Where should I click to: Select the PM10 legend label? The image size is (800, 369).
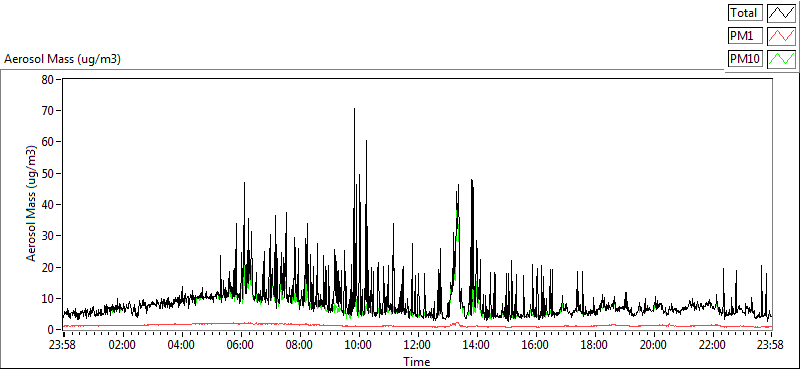(745, 59)
